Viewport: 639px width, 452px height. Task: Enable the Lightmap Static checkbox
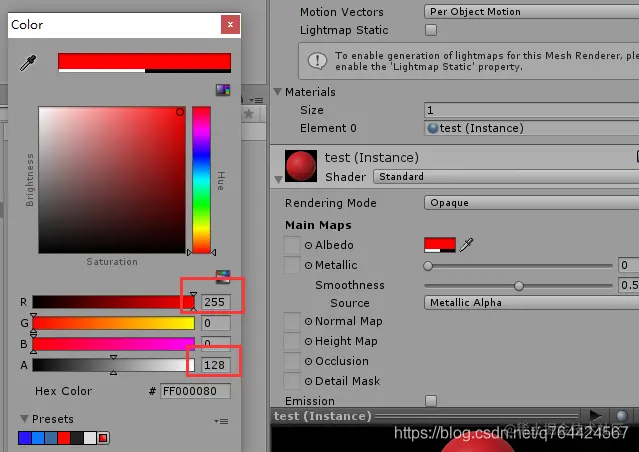coord(431,30)
